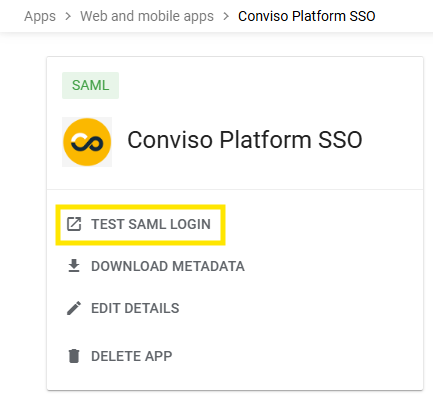Screen dimensions: 433x400
Task: Select DELETE APP
Action: click(132, 356)
